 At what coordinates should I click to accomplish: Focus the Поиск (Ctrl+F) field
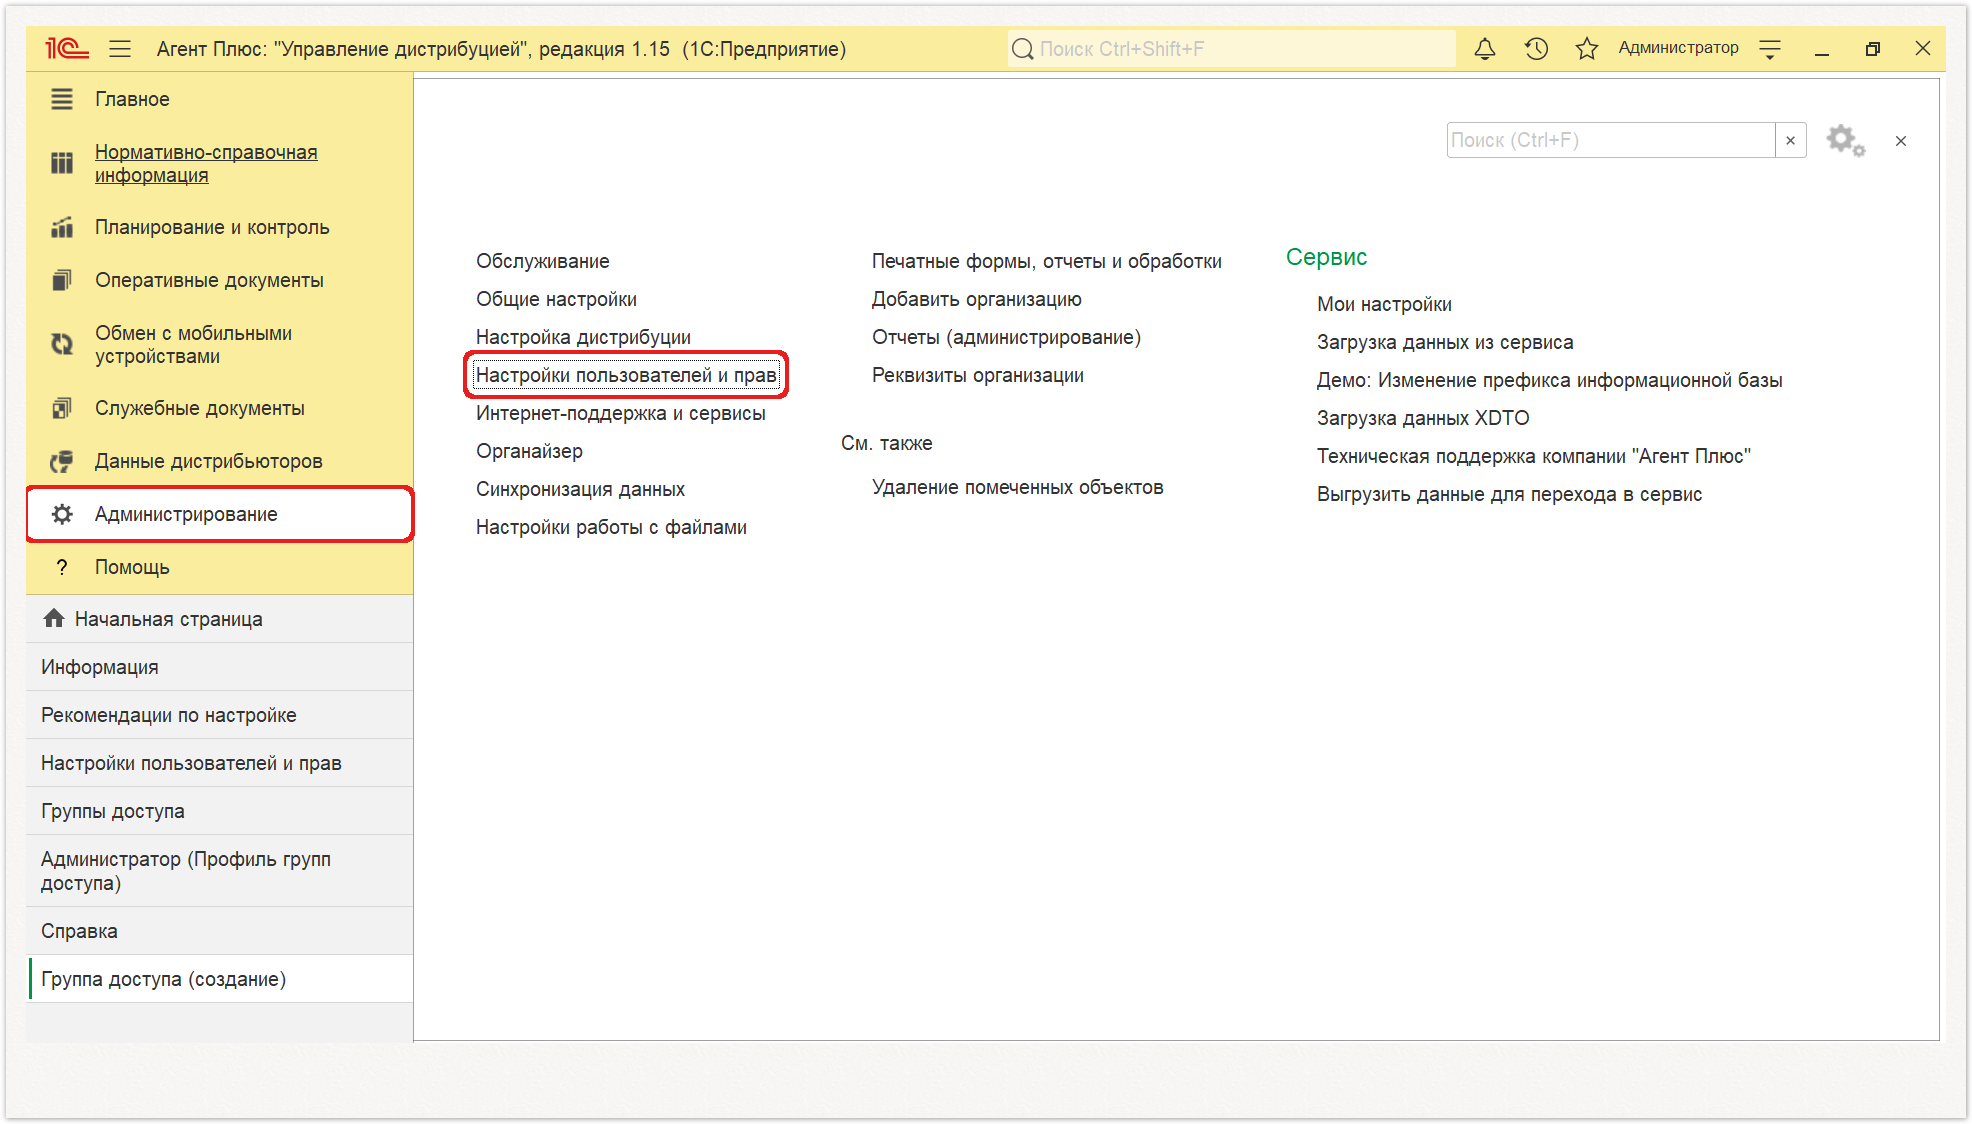1611,140
